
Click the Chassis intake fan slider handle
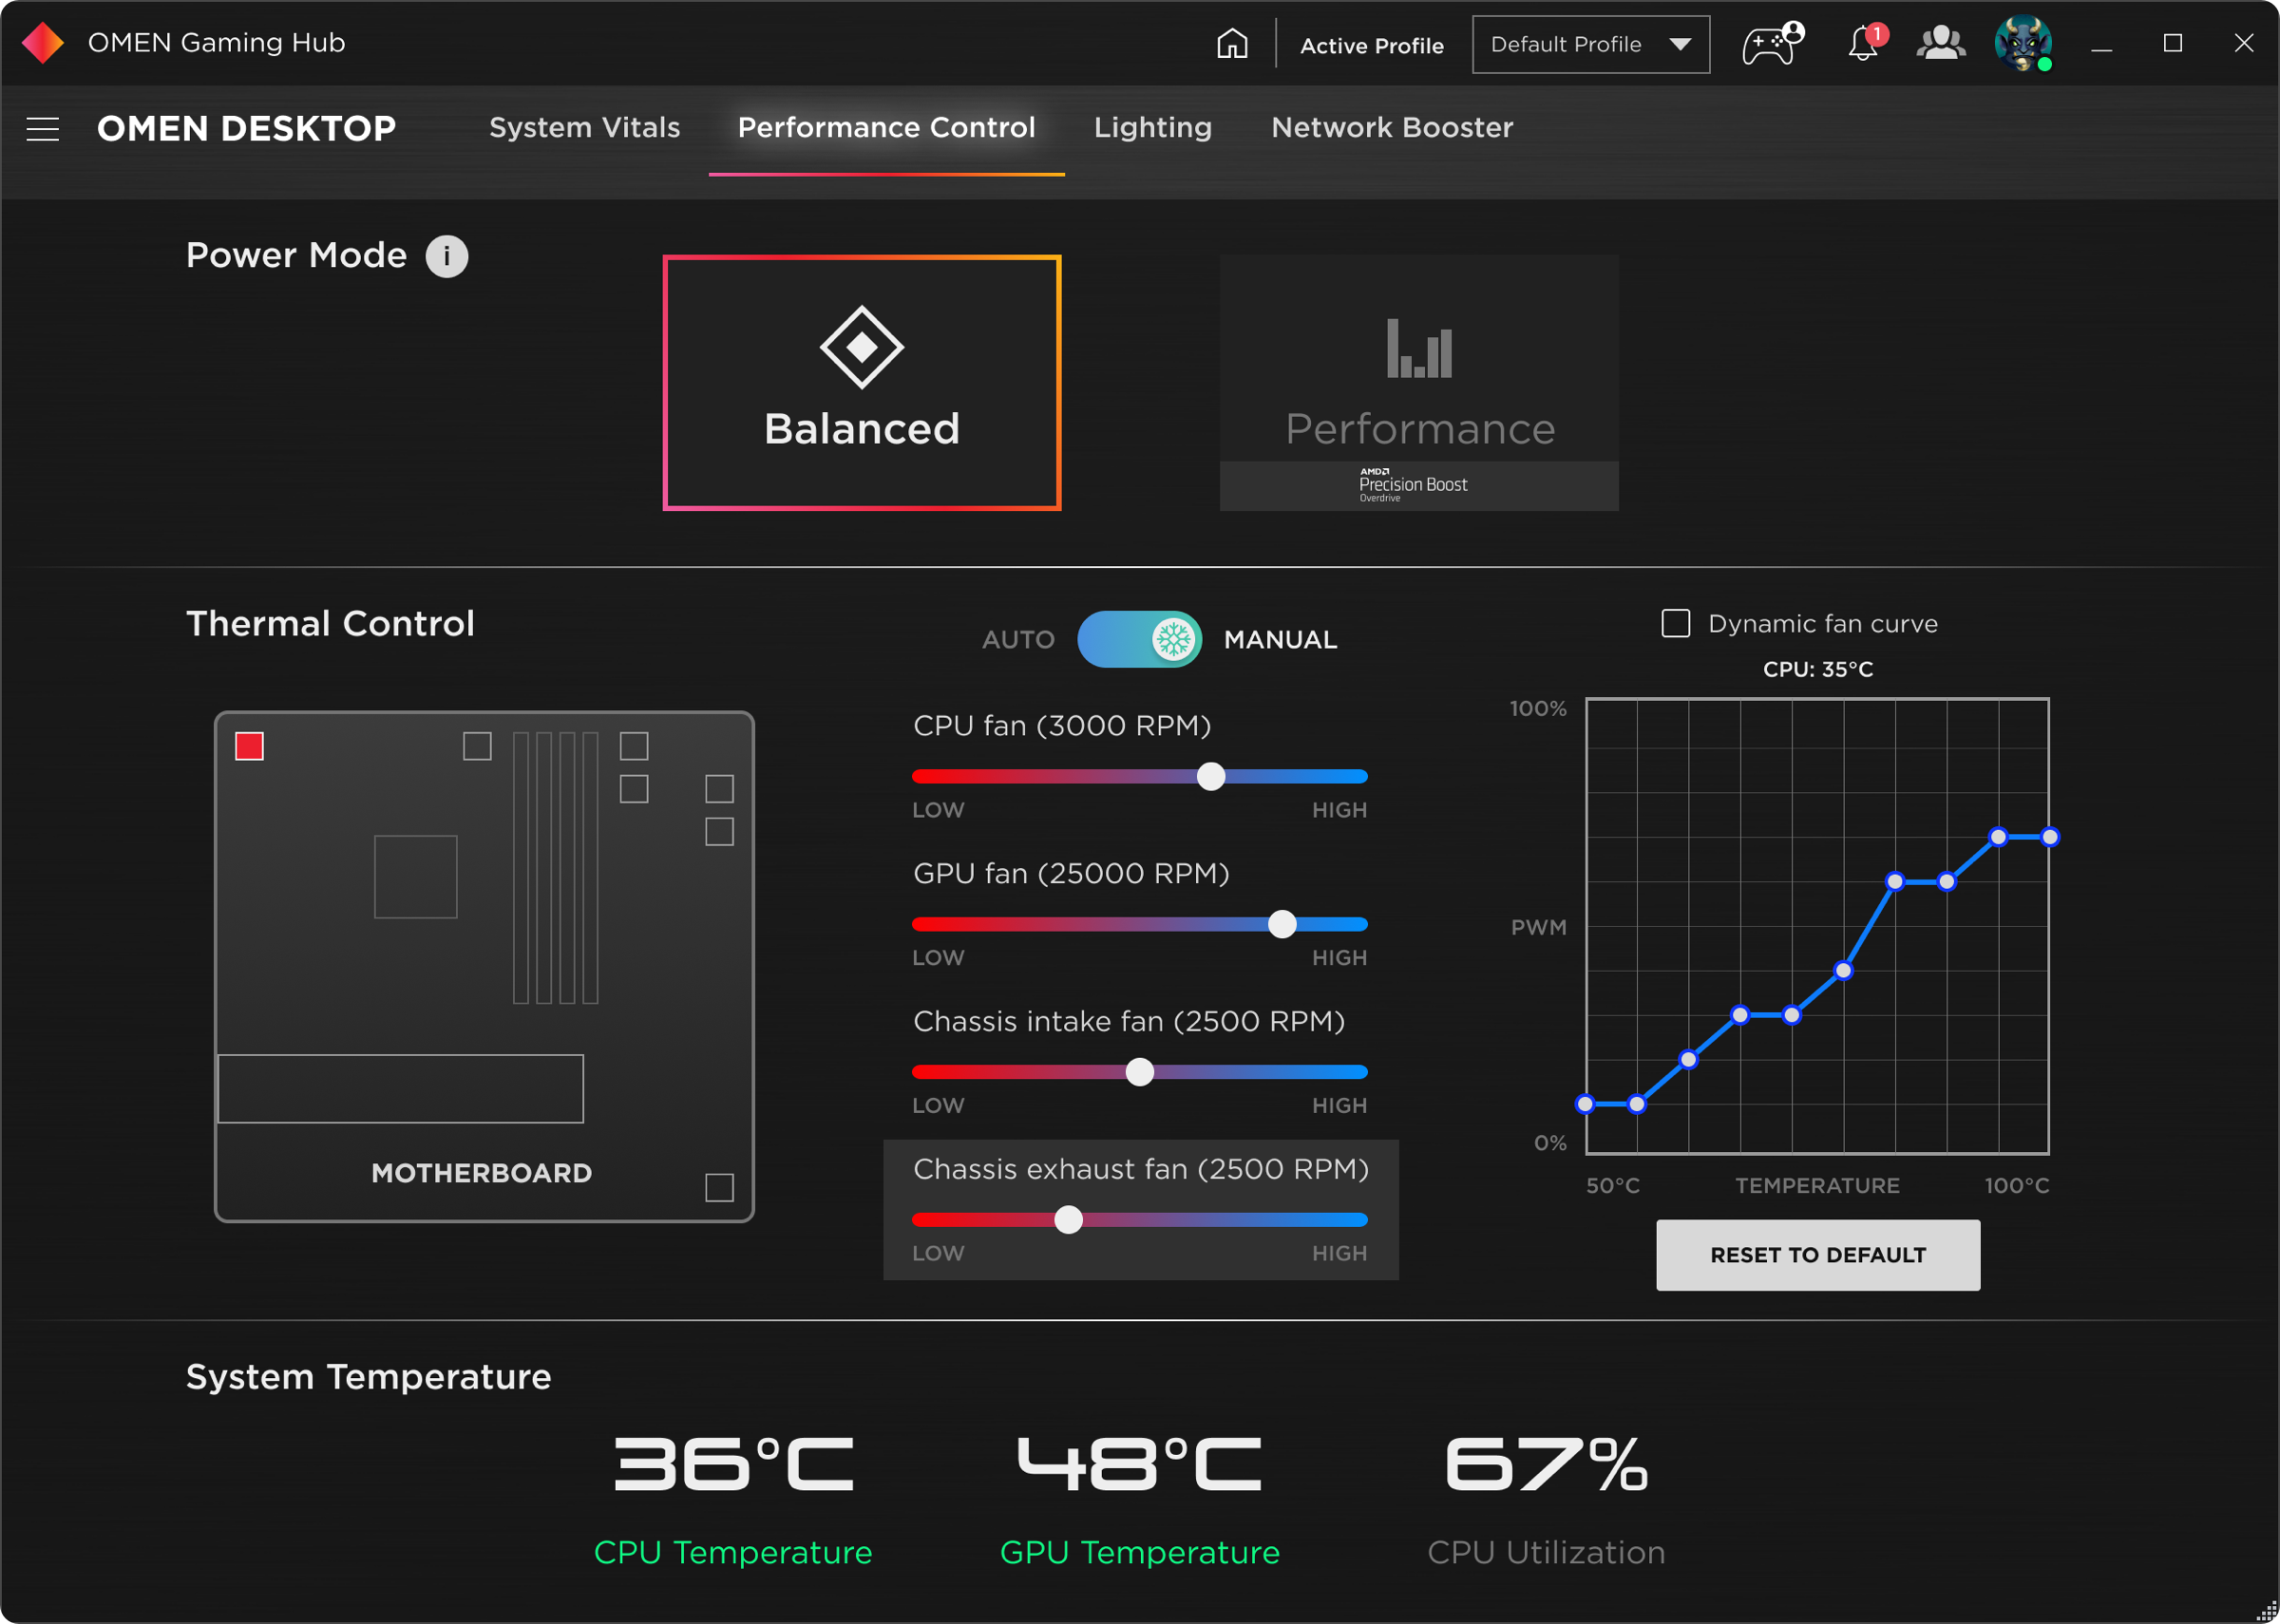(x=1140, y=1073)
